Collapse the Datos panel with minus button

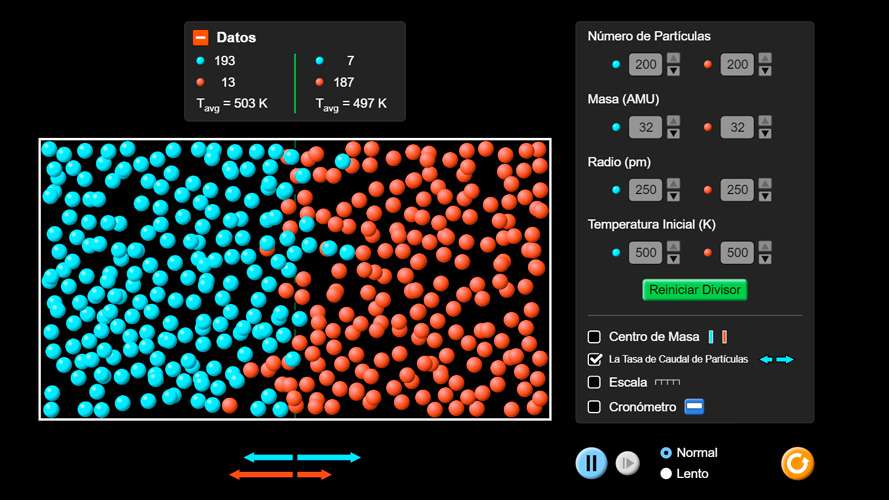pyautogui.click(x=200, y=38)
